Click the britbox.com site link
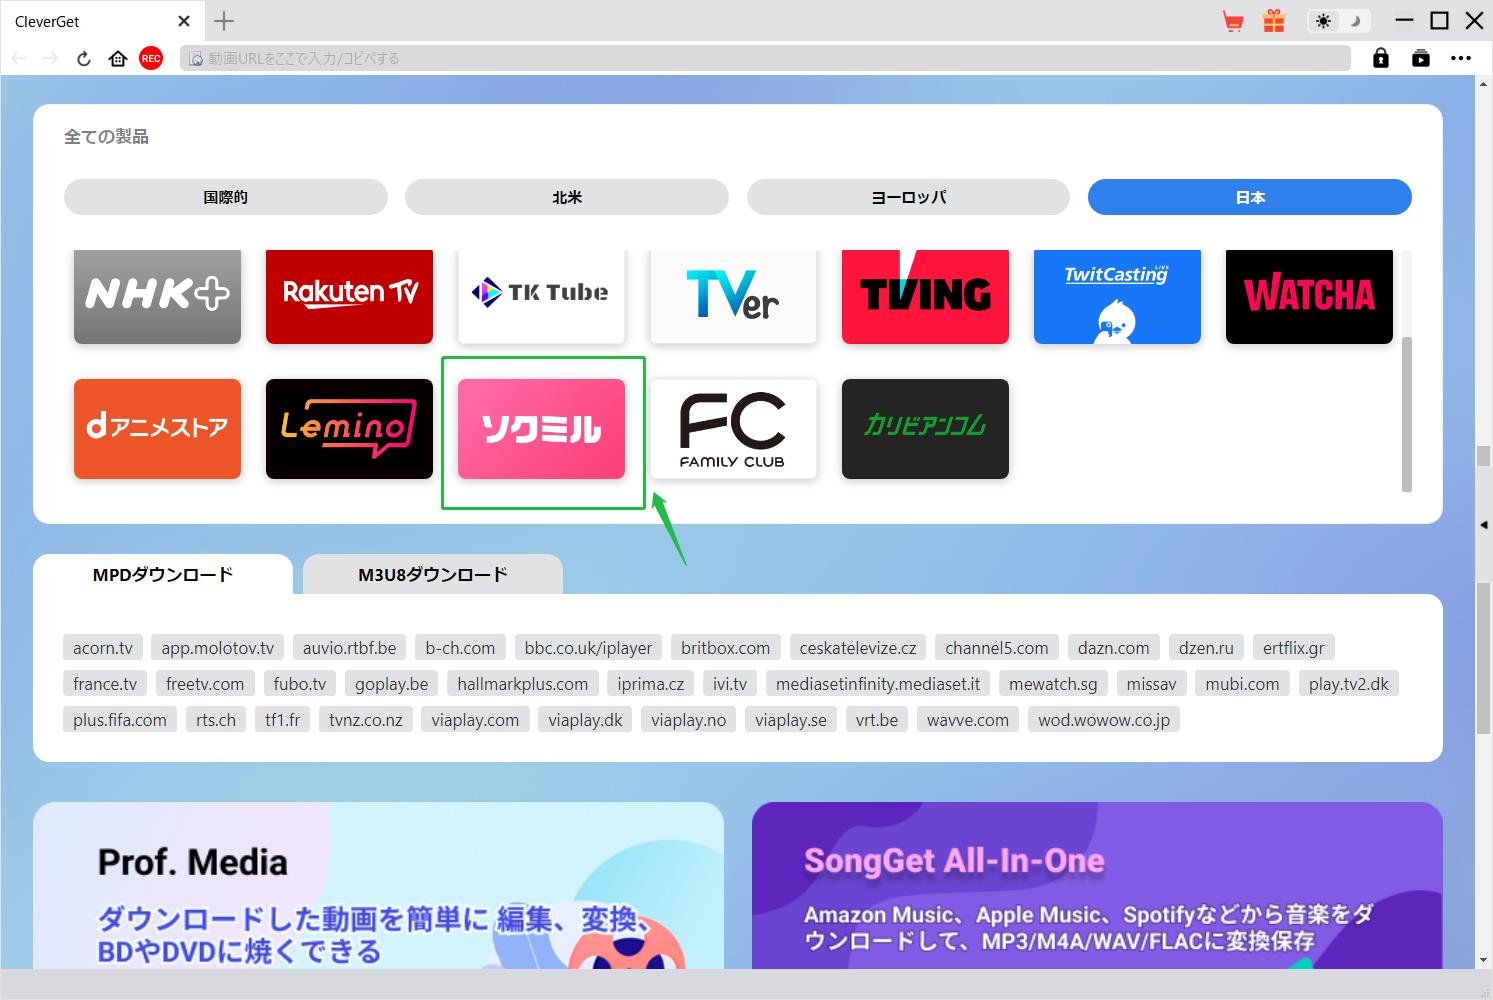 pos(725,648)
